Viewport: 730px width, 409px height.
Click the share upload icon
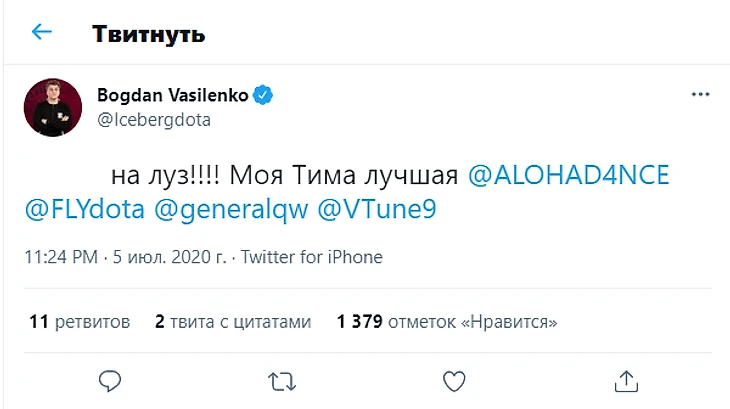point(626,380)
